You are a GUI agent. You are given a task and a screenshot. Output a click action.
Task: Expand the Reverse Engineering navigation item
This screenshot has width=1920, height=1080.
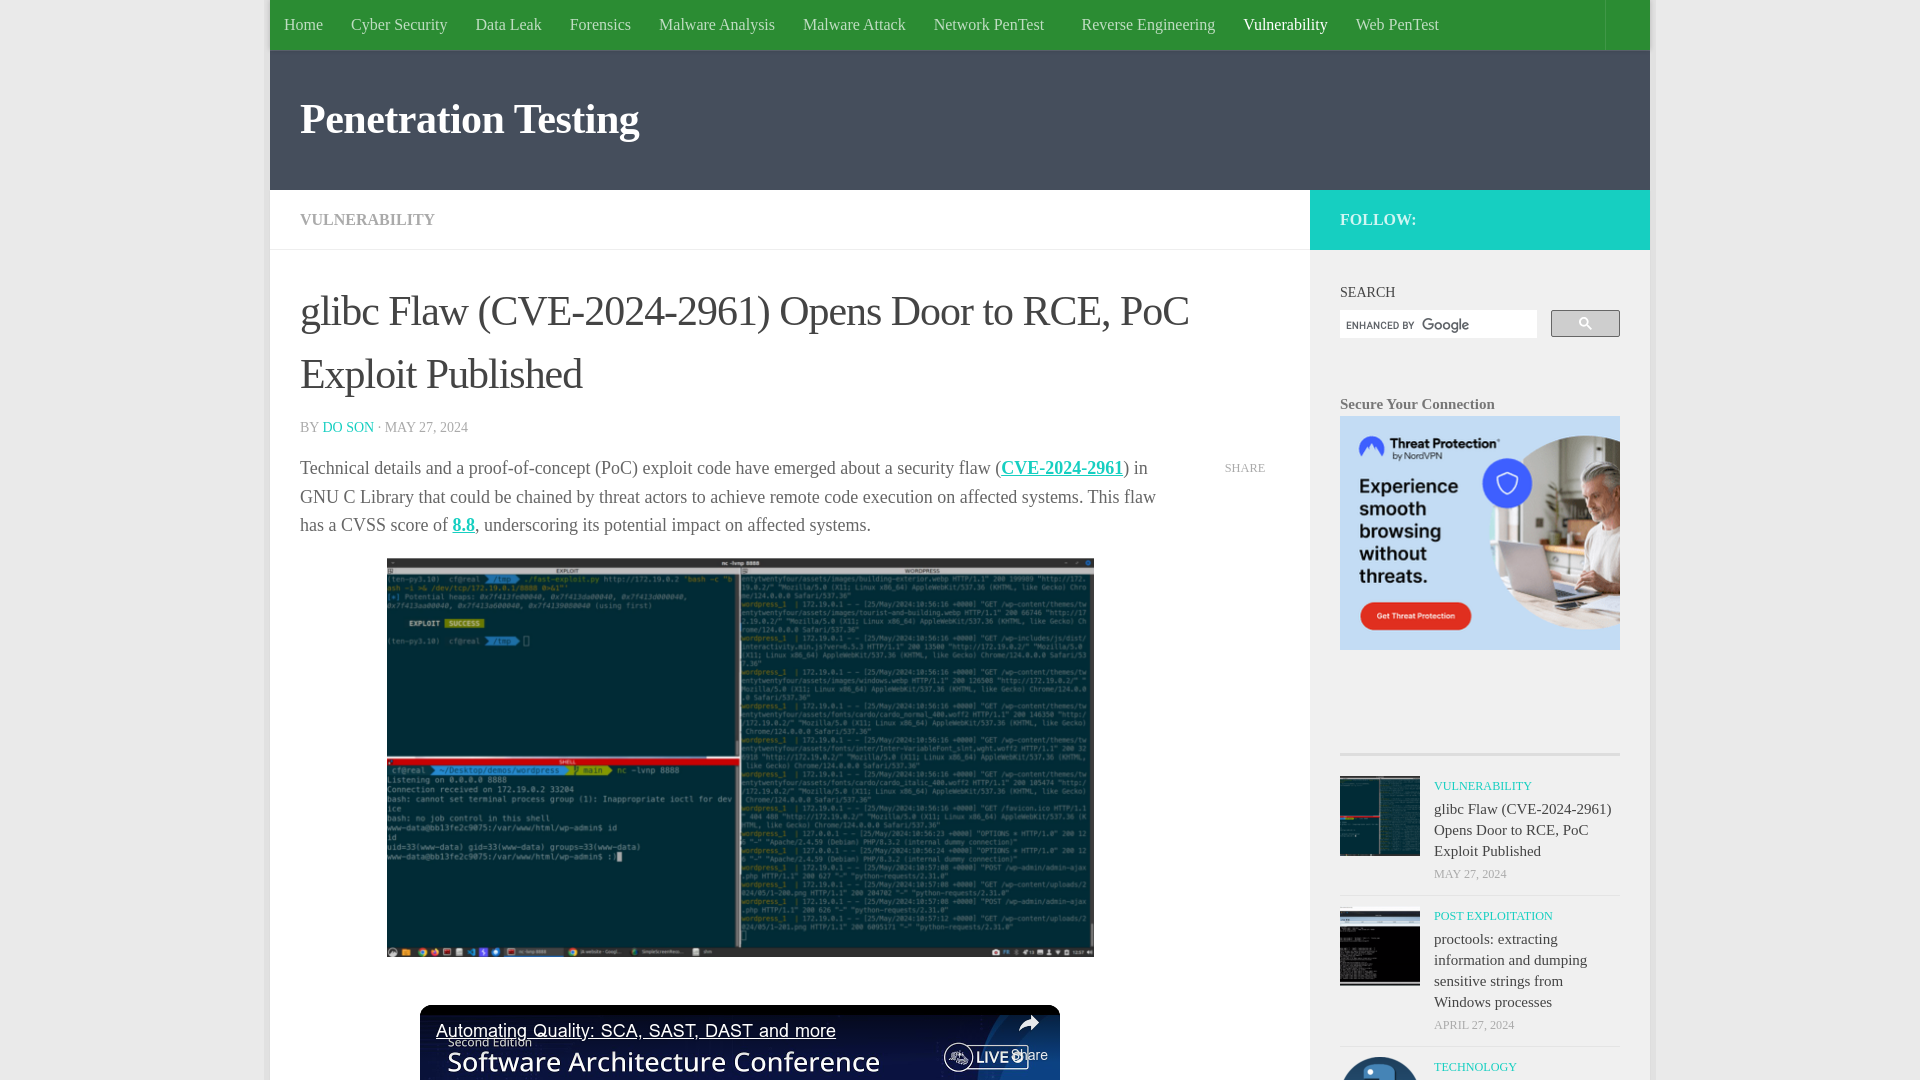point(1147,24)
